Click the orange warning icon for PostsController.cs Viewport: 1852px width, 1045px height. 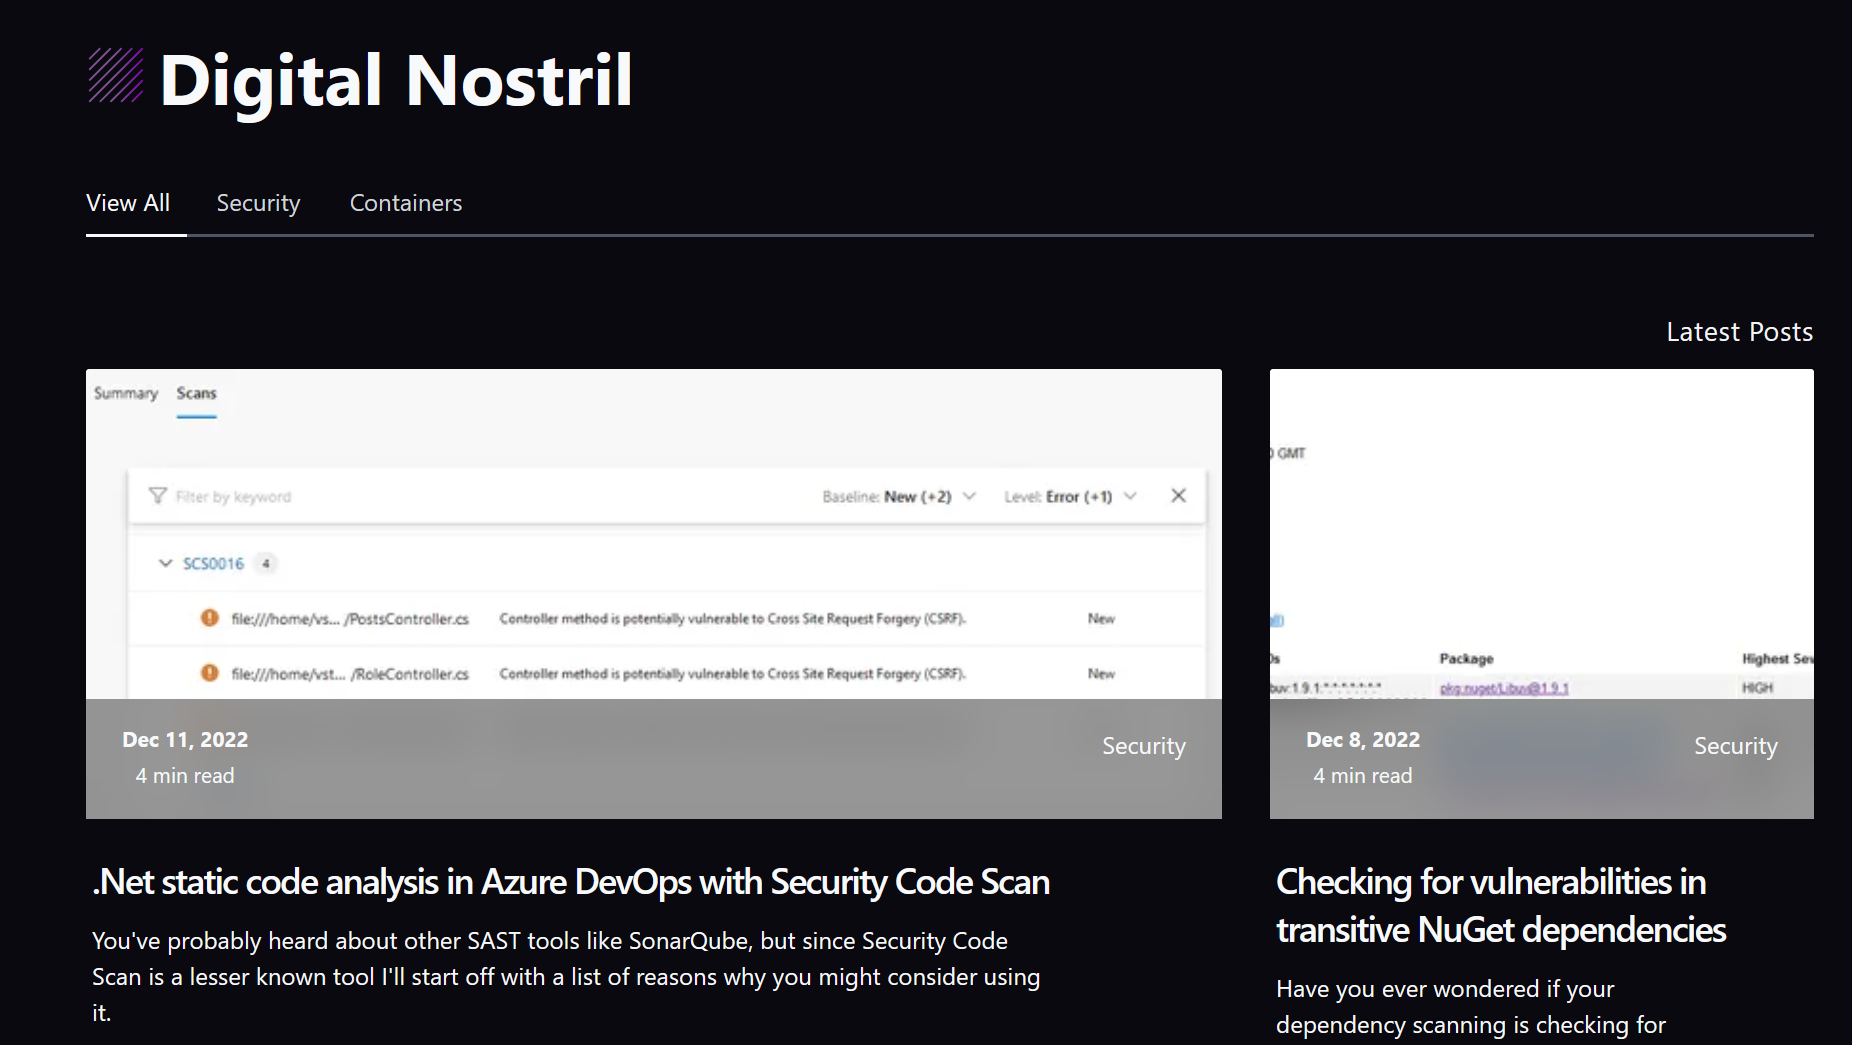click(x=209, y=618)
